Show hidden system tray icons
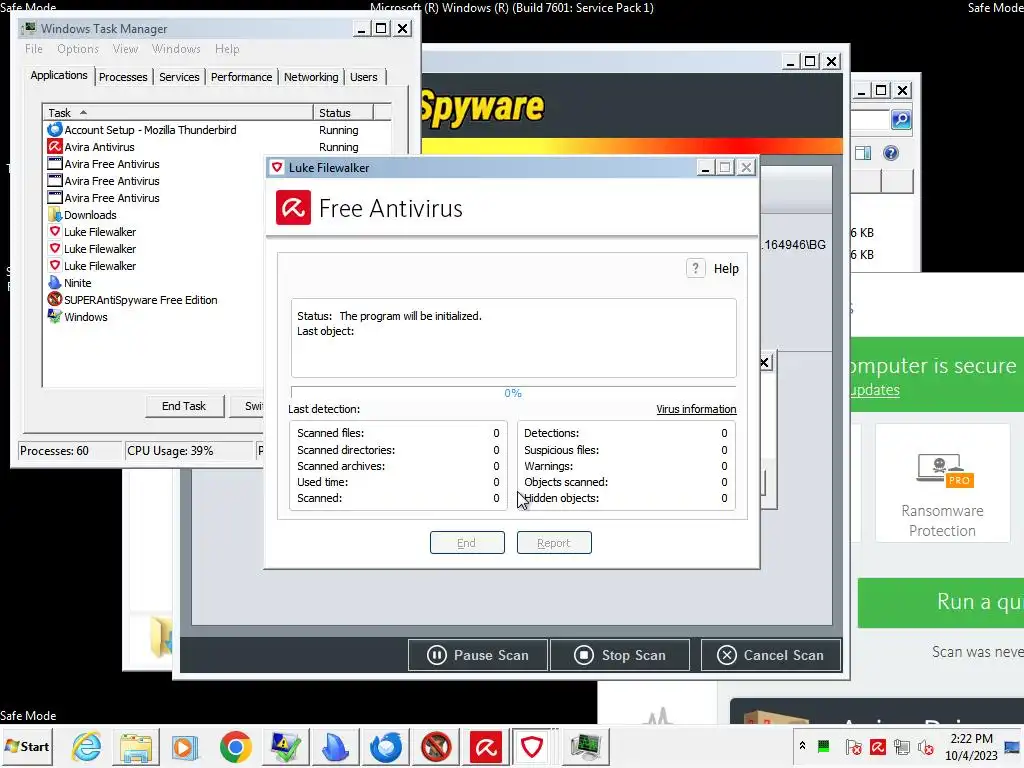1024x768 pixels. click(x=802, y=745)
